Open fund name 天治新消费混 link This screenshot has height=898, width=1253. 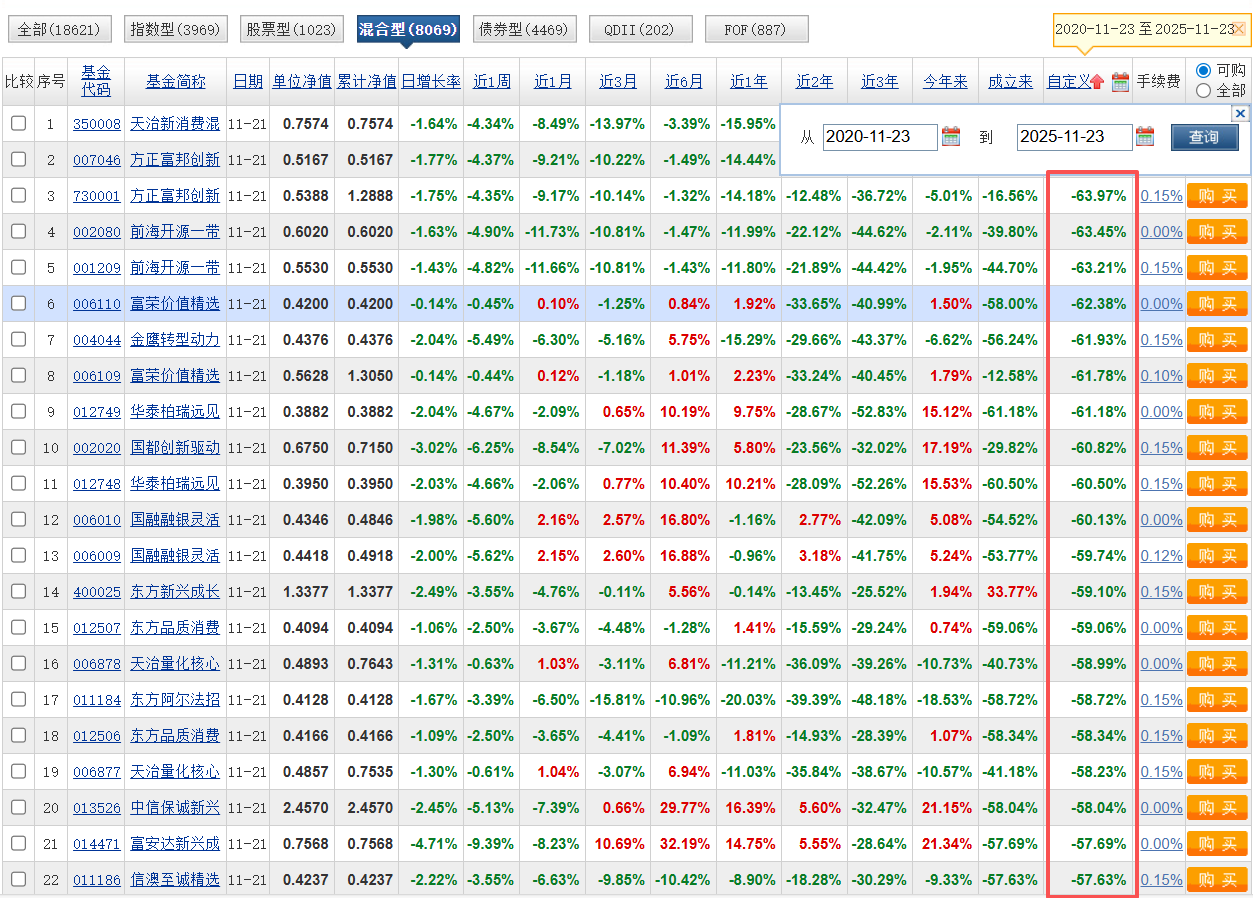pos(175,124)
